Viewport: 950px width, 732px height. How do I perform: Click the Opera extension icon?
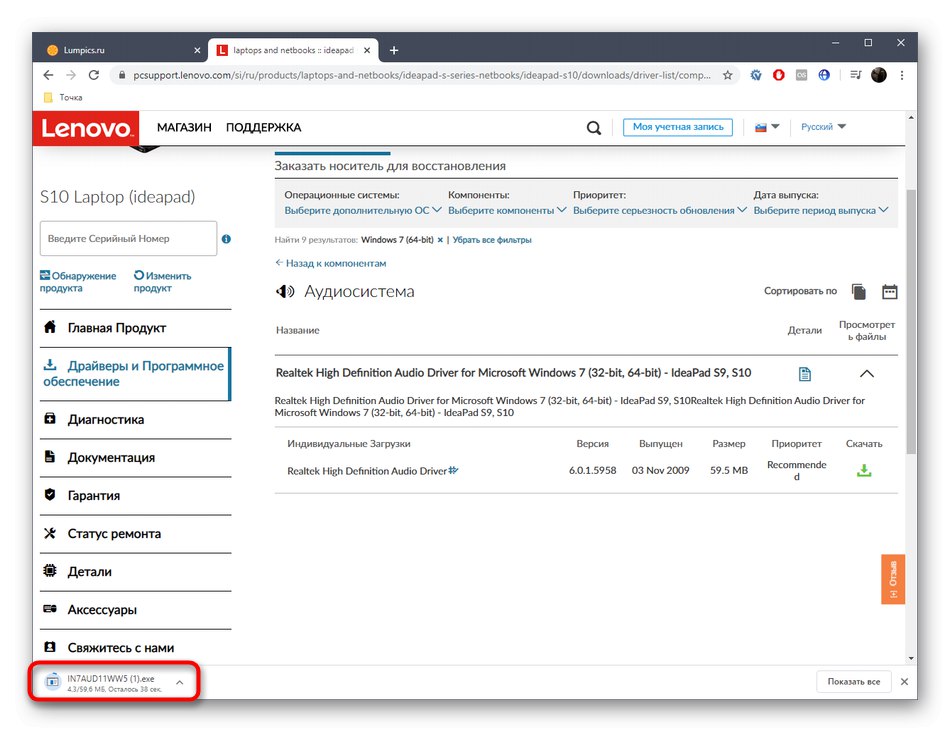point(779,75)
